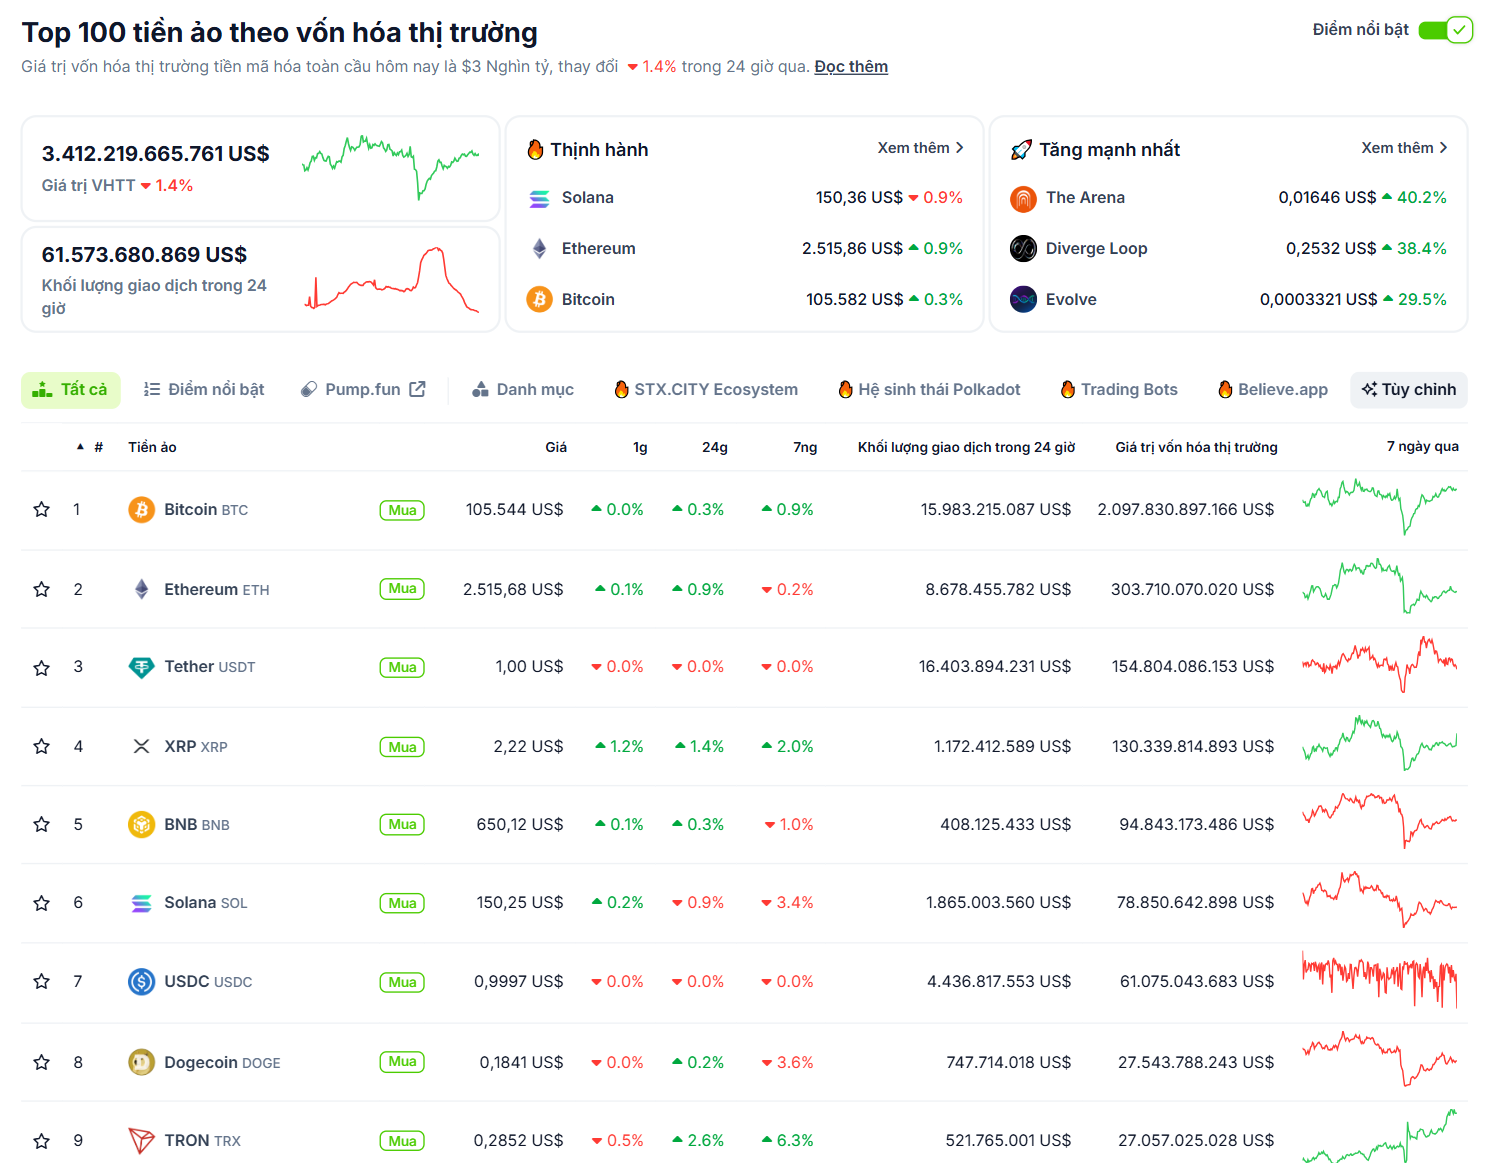
Task: Open the Bitcoin 7-day sparkline chart
Action: (x=1380, y=507)
